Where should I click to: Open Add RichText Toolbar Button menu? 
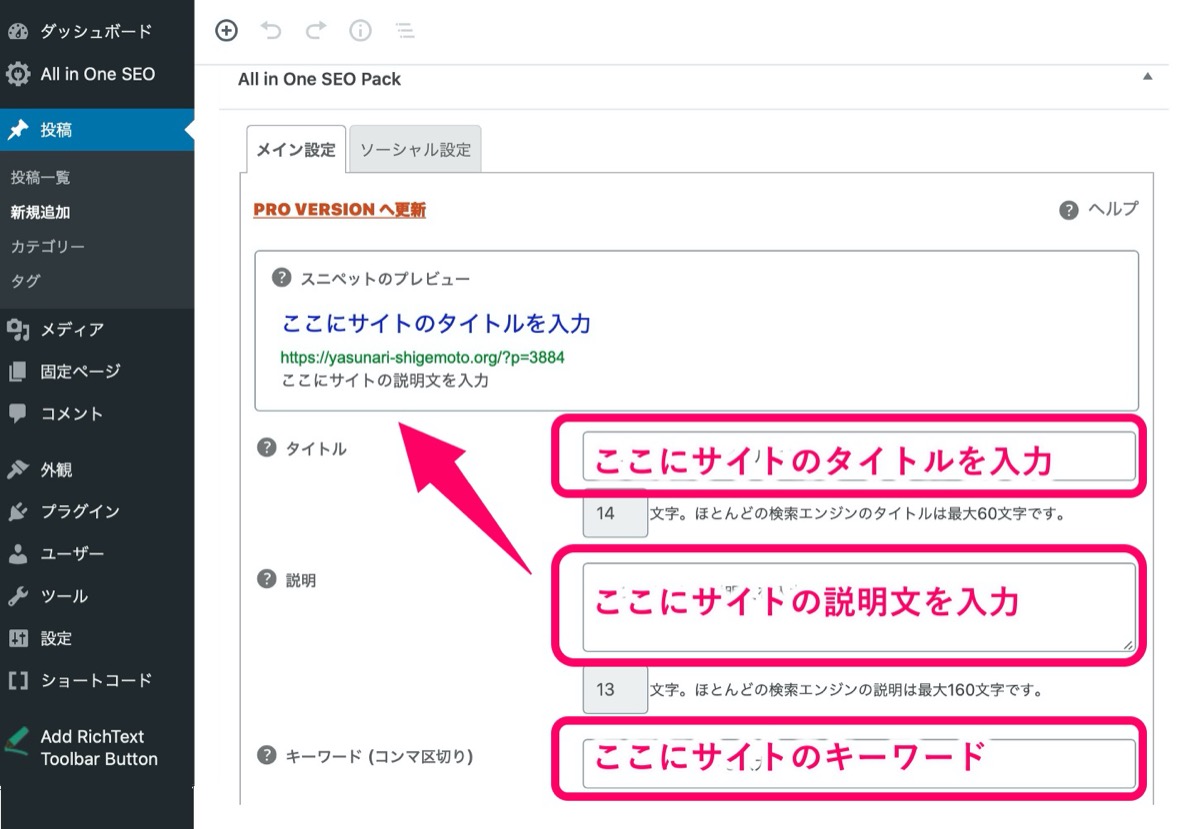[97, 747]
